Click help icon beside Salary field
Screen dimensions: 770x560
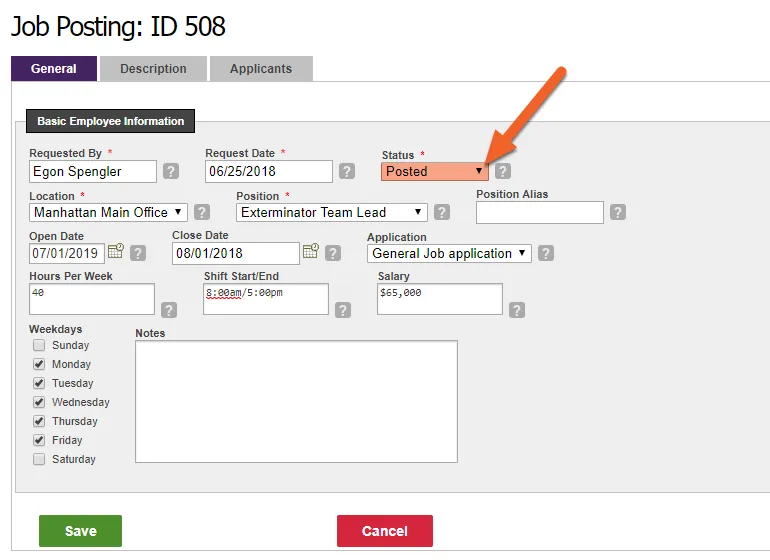(x=517, y=310)
